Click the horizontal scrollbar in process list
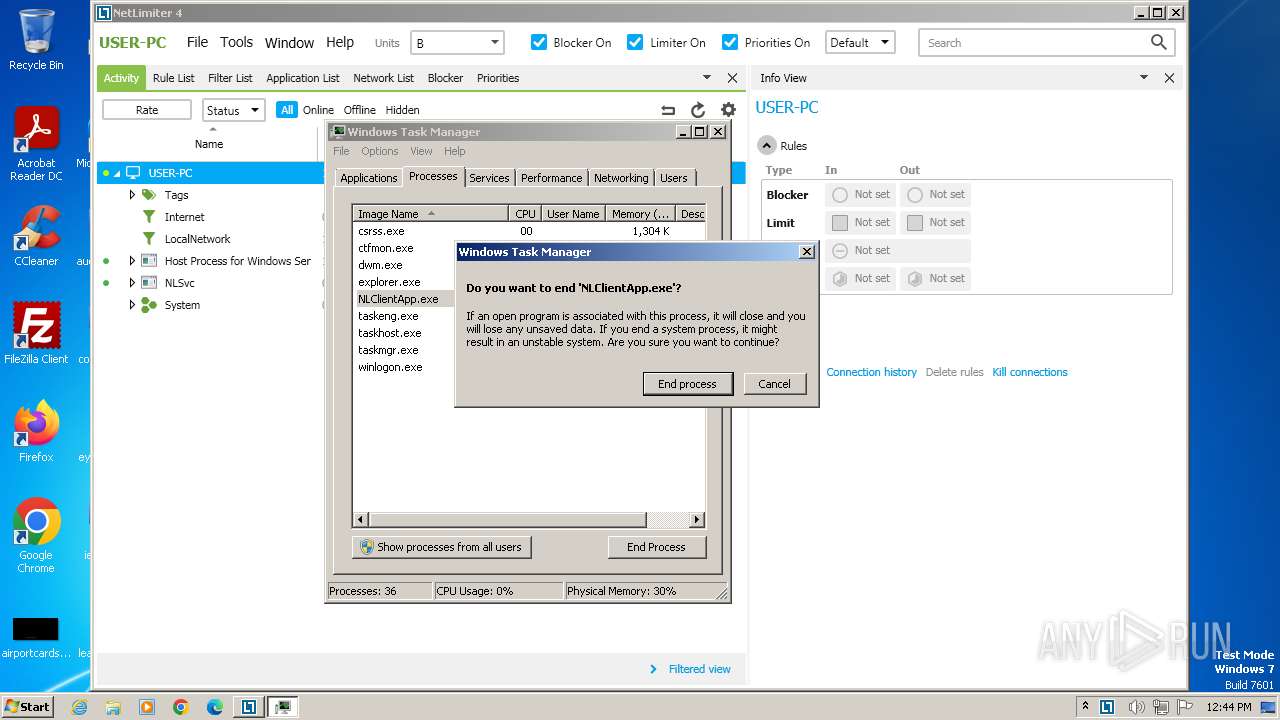Image resolution: width=1280 pixels, height=720 pixels. 530,520
